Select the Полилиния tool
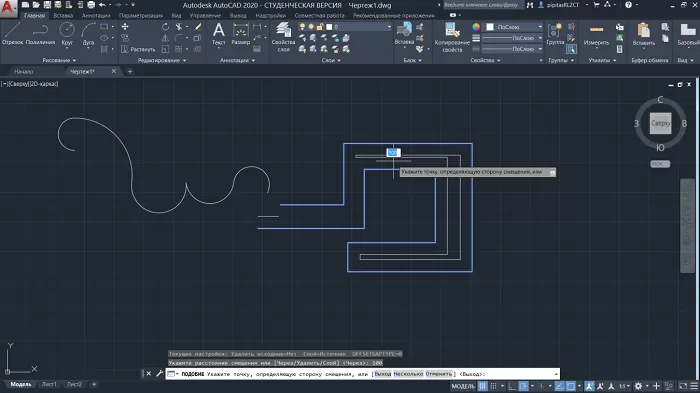Image resolution: width=700 pixels, height=393 pixels. (x=40, y=33)
